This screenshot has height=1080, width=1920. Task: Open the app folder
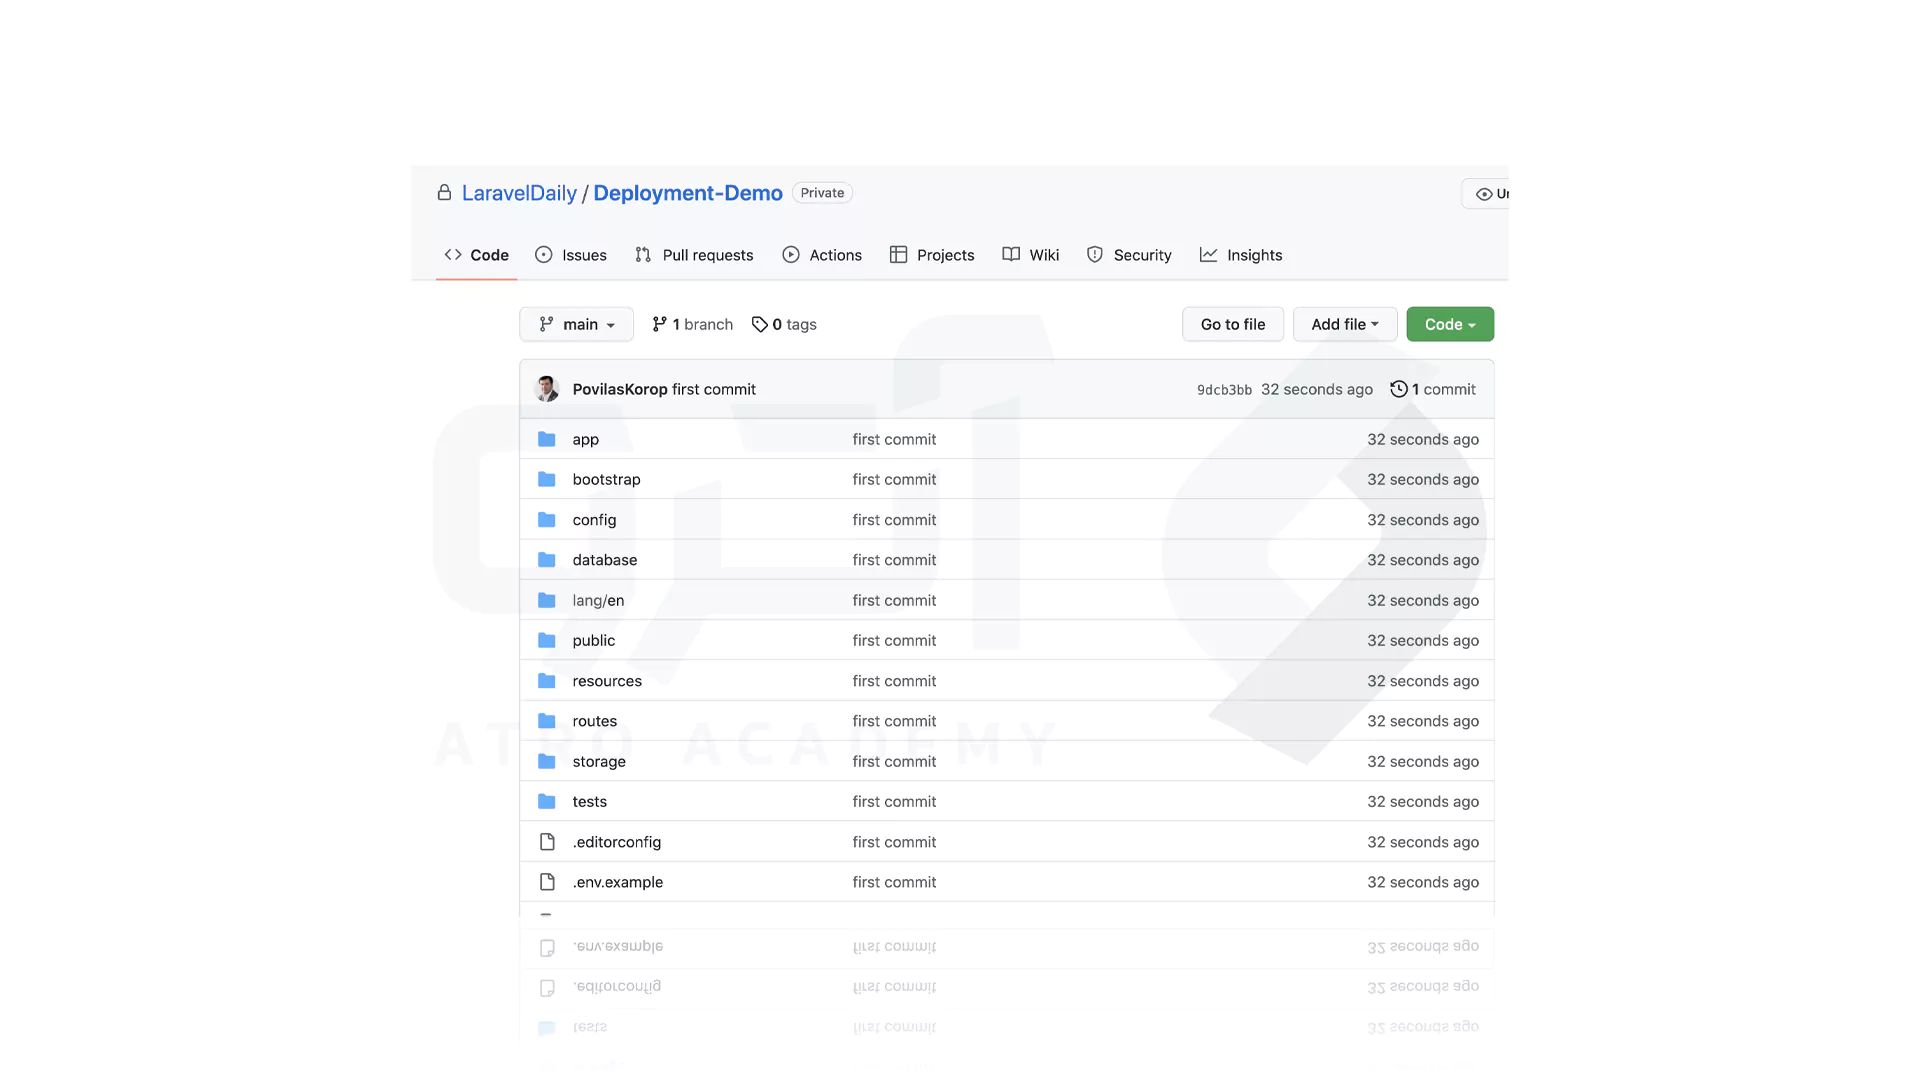(x=585, y=439)
